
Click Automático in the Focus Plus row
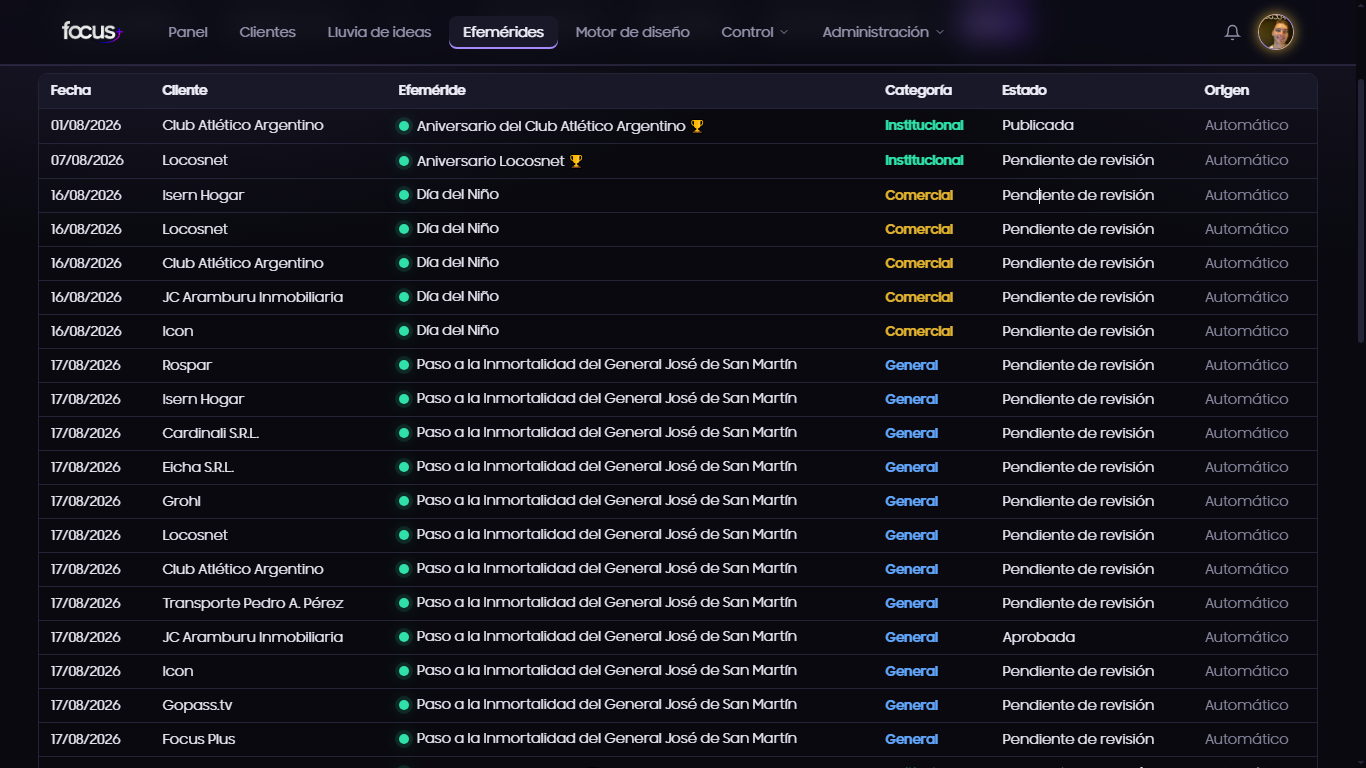tap(1246, 739)
